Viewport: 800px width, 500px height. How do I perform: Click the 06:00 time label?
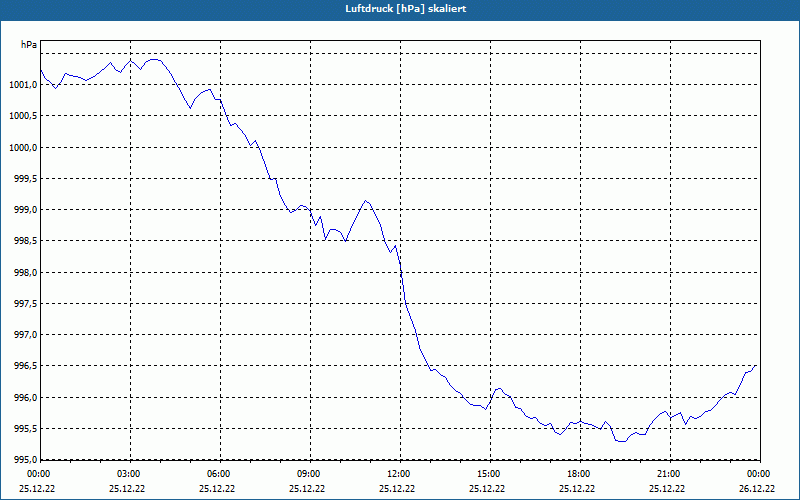pos(219,474)
